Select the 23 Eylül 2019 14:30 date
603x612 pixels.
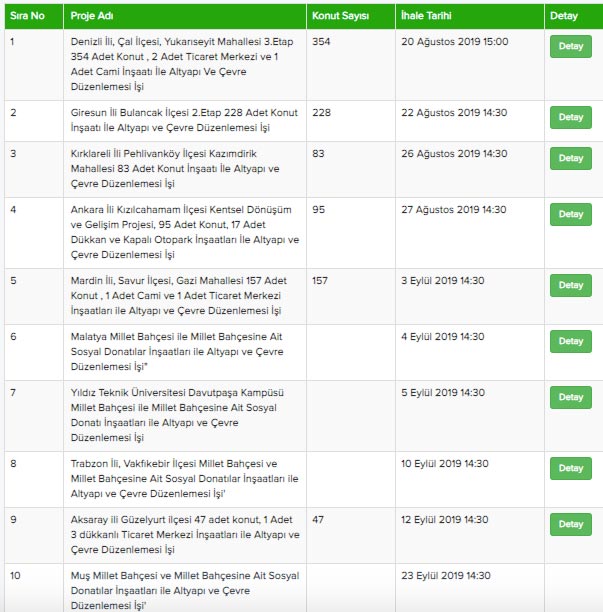pyautogui.click(x=445, y=576)
